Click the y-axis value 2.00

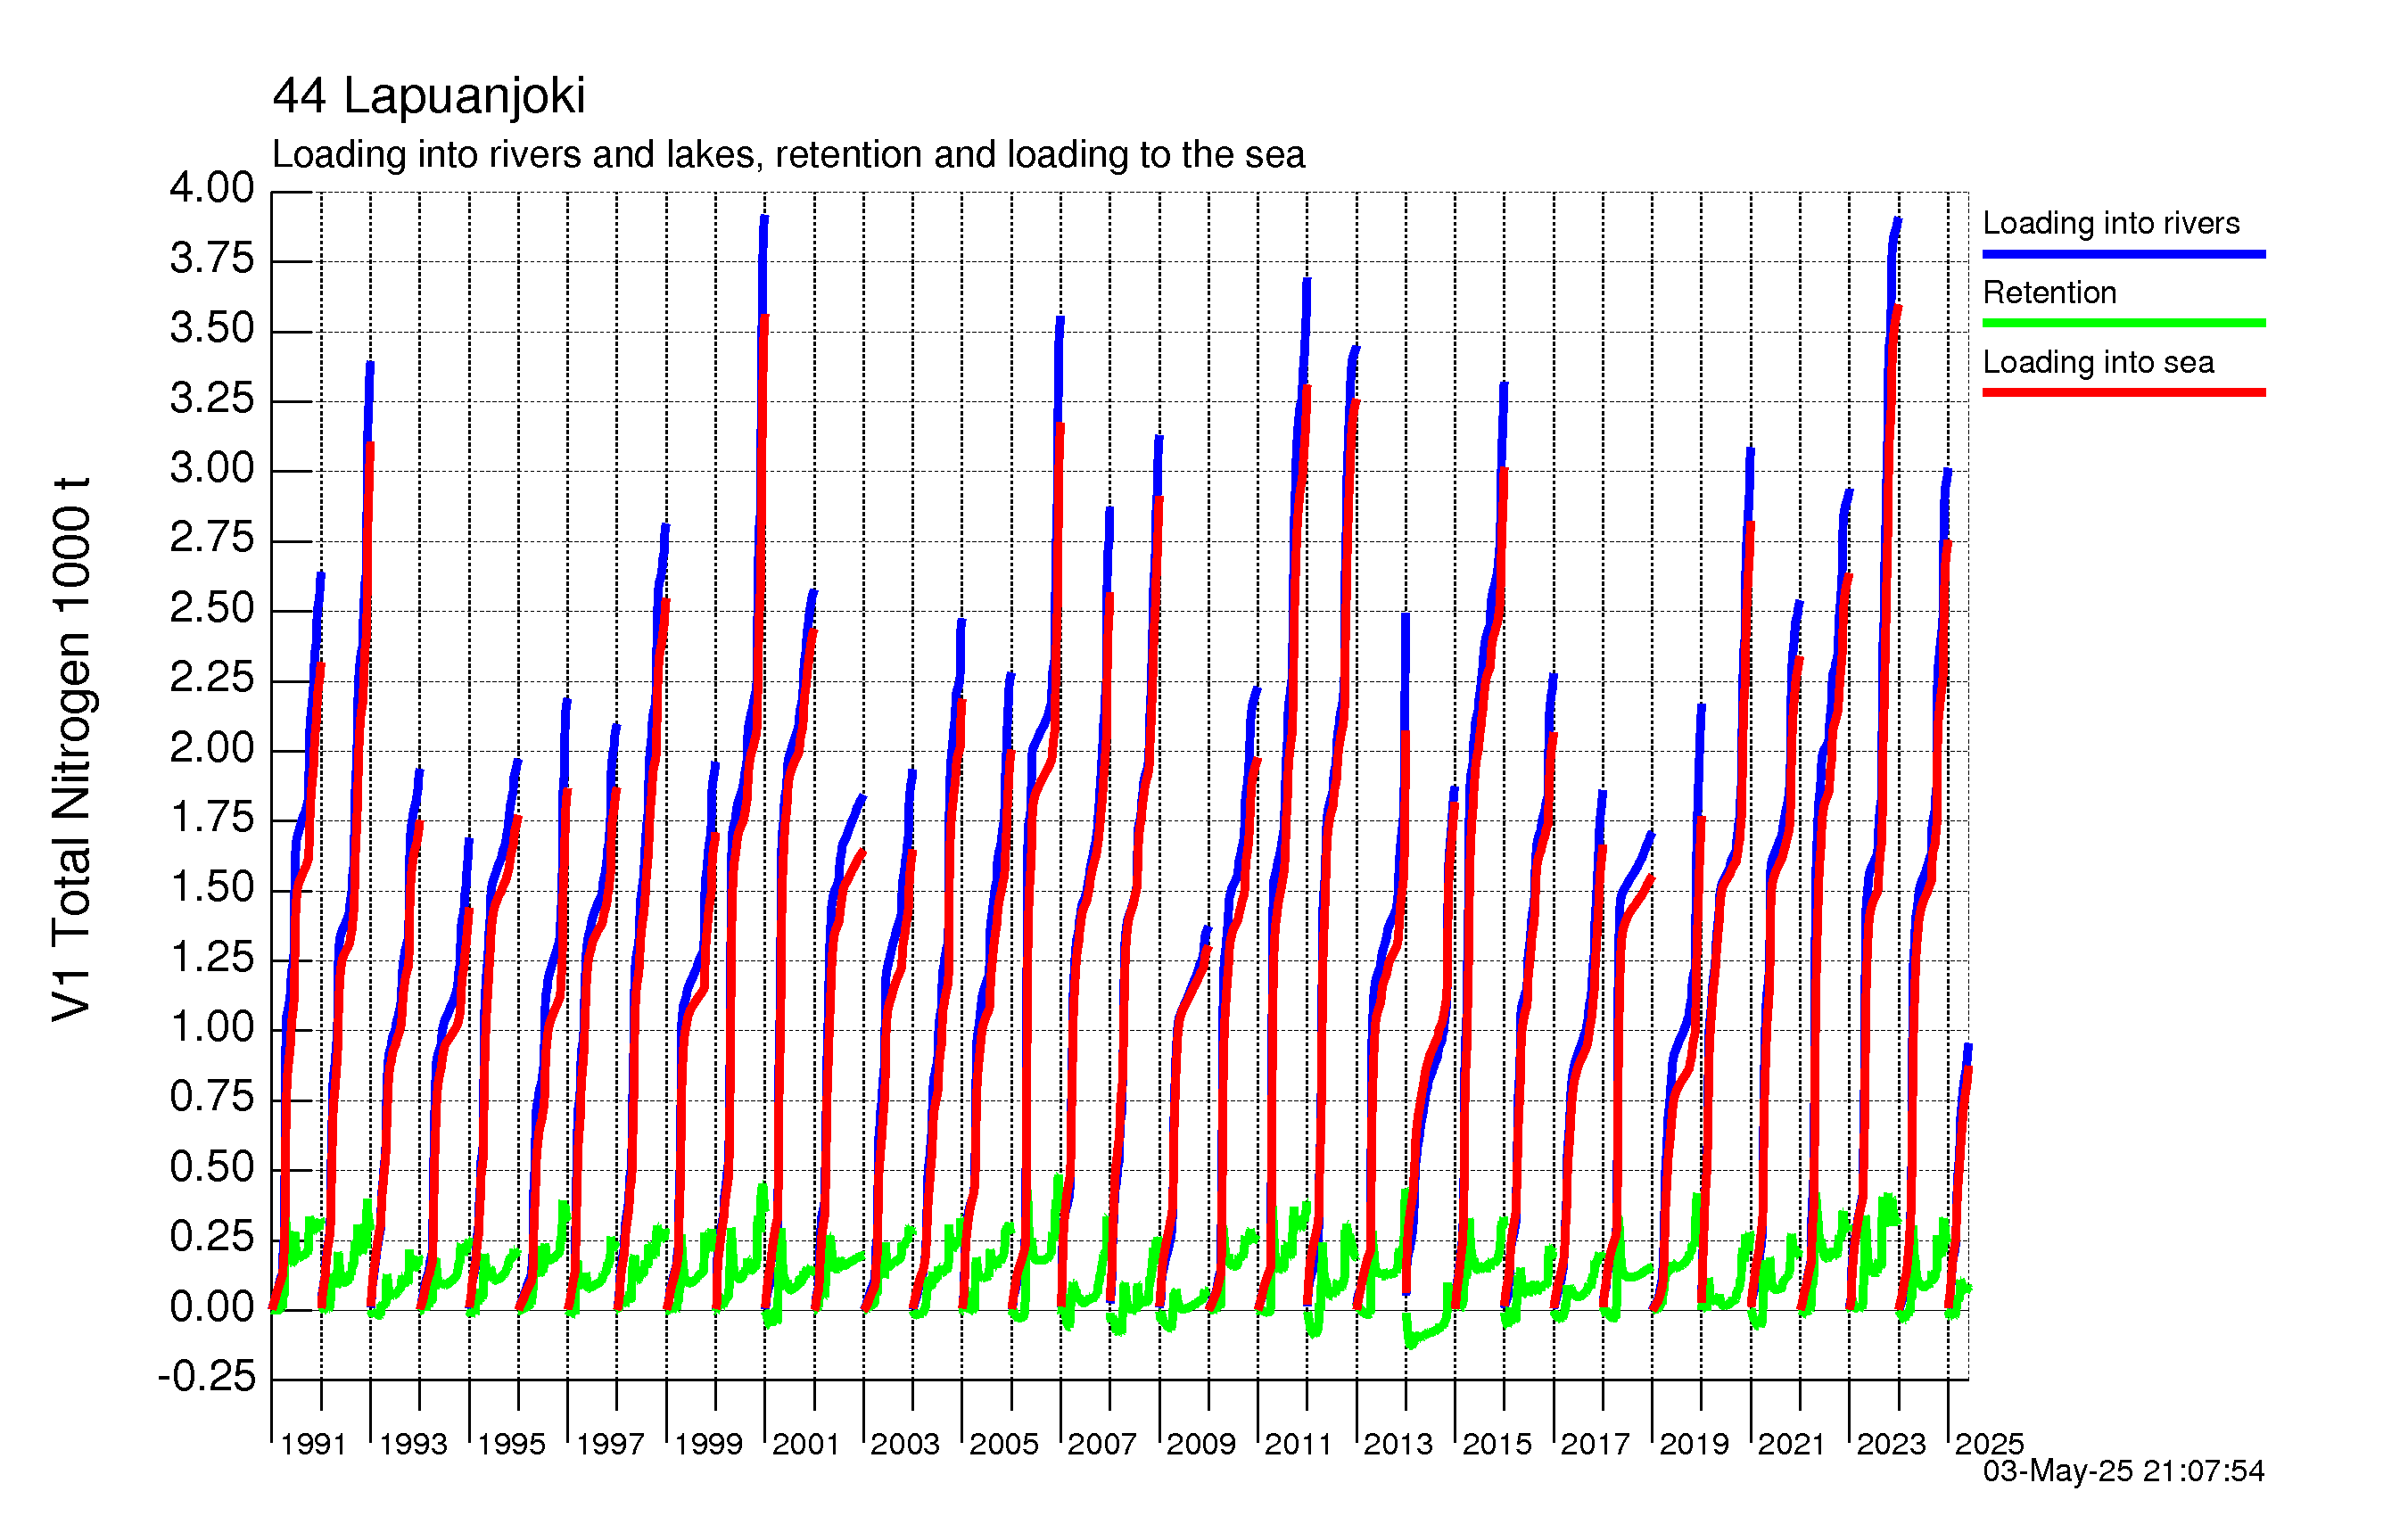tap(212, 748)
